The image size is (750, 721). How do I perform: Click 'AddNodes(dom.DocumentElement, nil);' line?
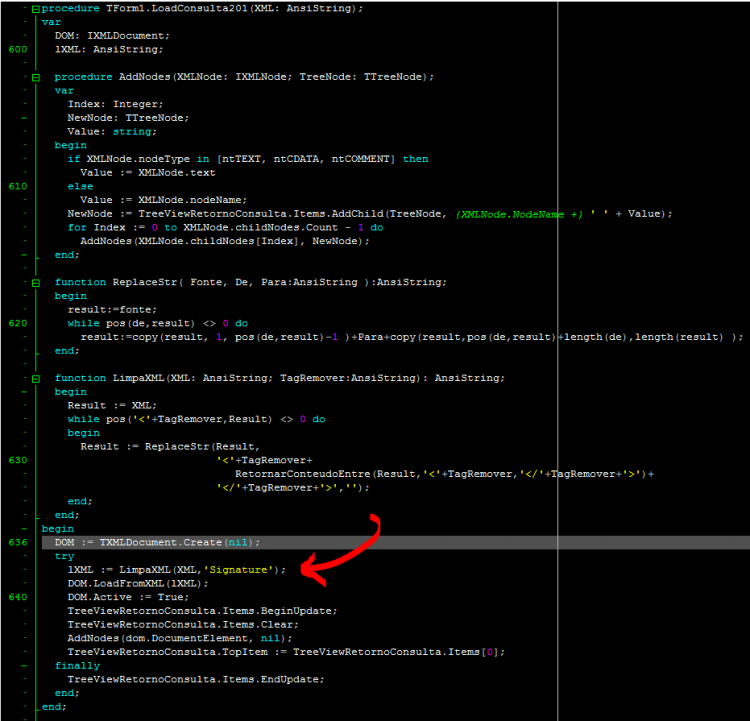179,638
